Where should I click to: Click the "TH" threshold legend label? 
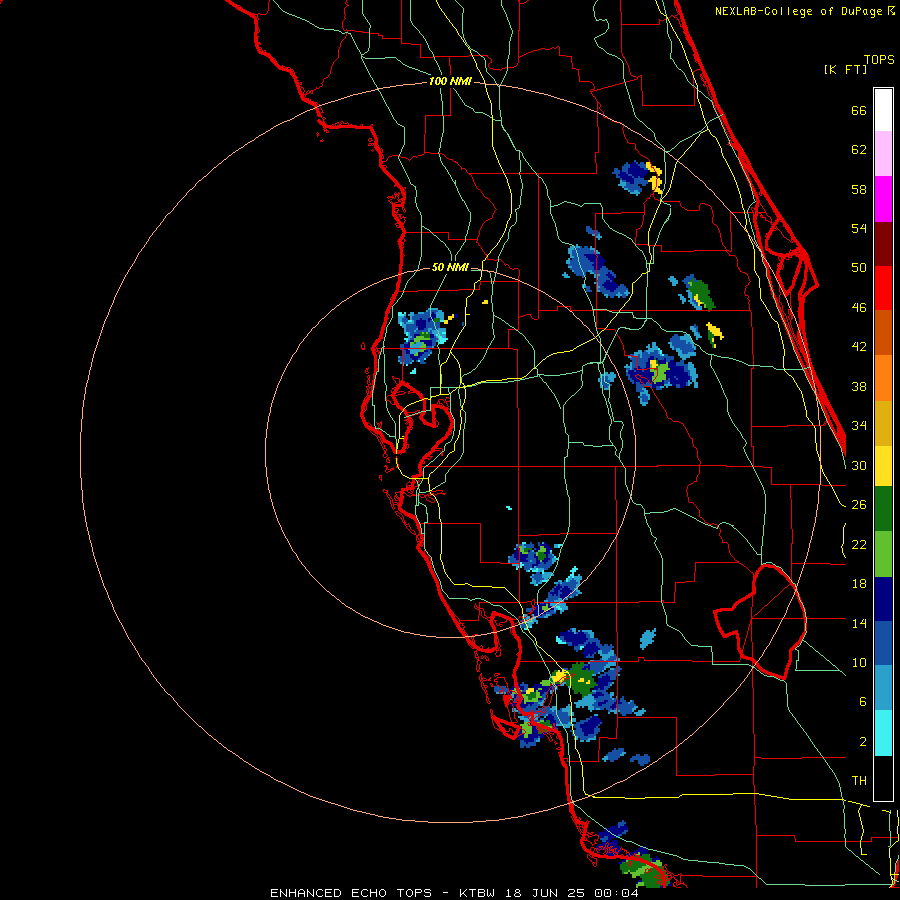tap(859, 781)
